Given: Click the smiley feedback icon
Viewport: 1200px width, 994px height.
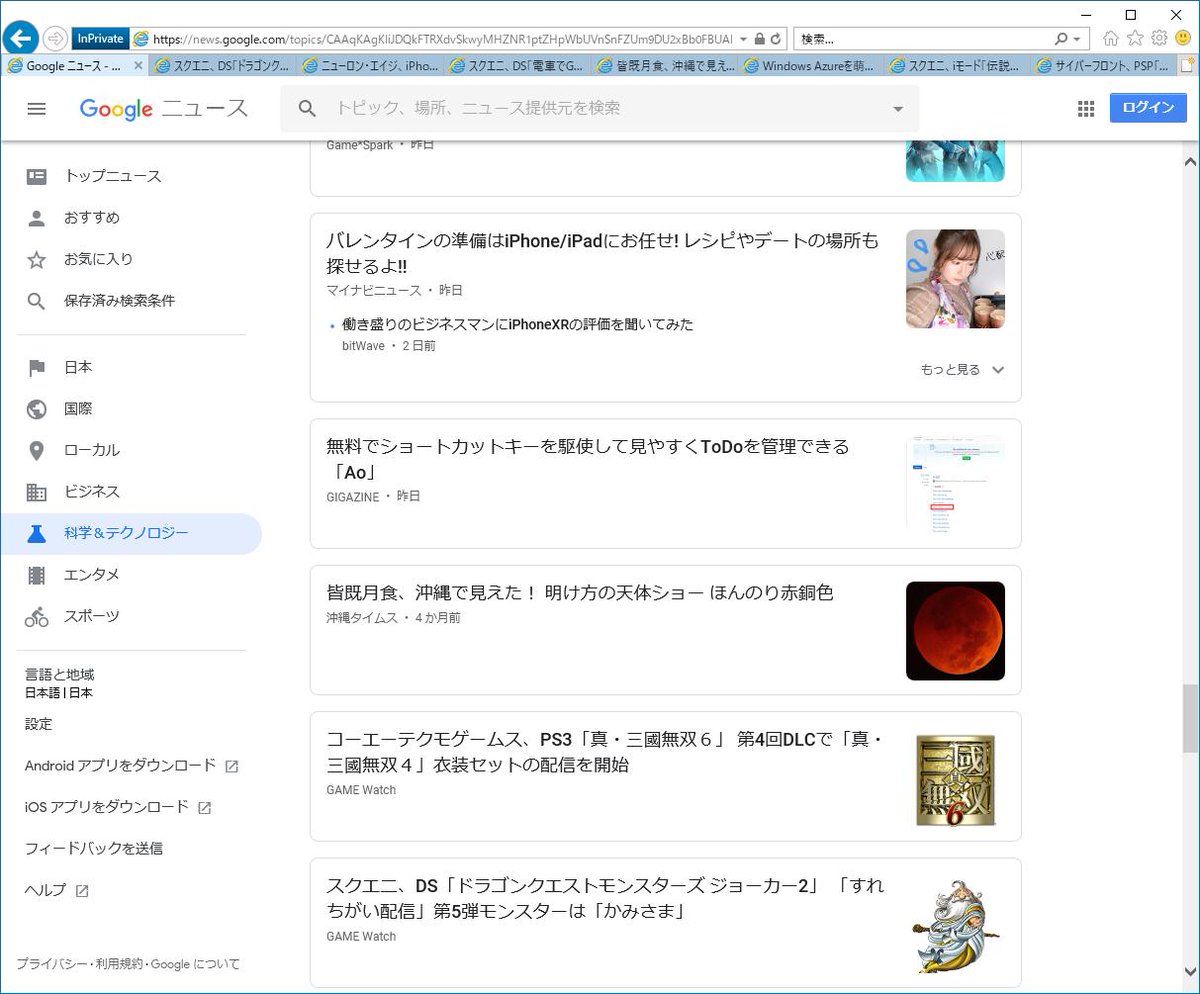Looking at the screenshot, I should coord(1183,38).
